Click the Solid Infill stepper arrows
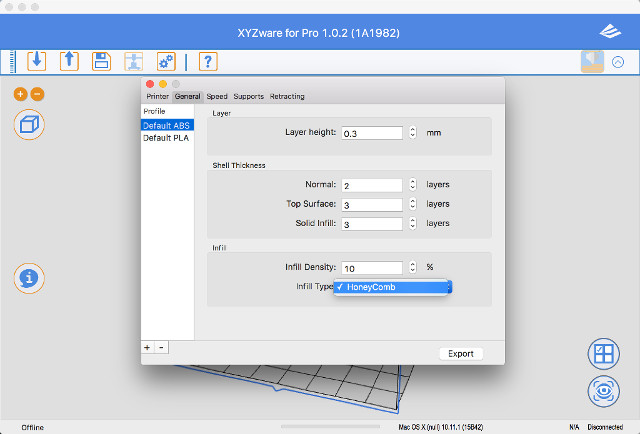 (x=413, y=223)
